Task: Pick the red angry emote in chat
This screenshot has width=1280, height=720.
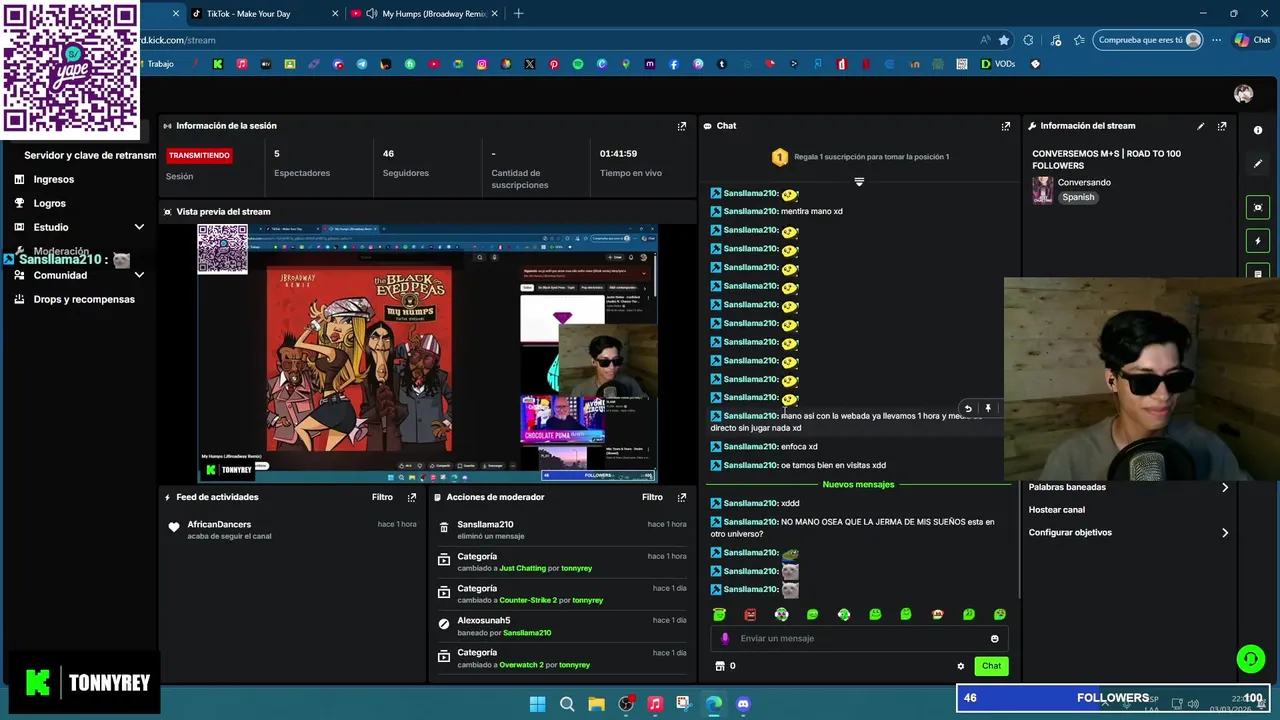Action: pos(750,614)
